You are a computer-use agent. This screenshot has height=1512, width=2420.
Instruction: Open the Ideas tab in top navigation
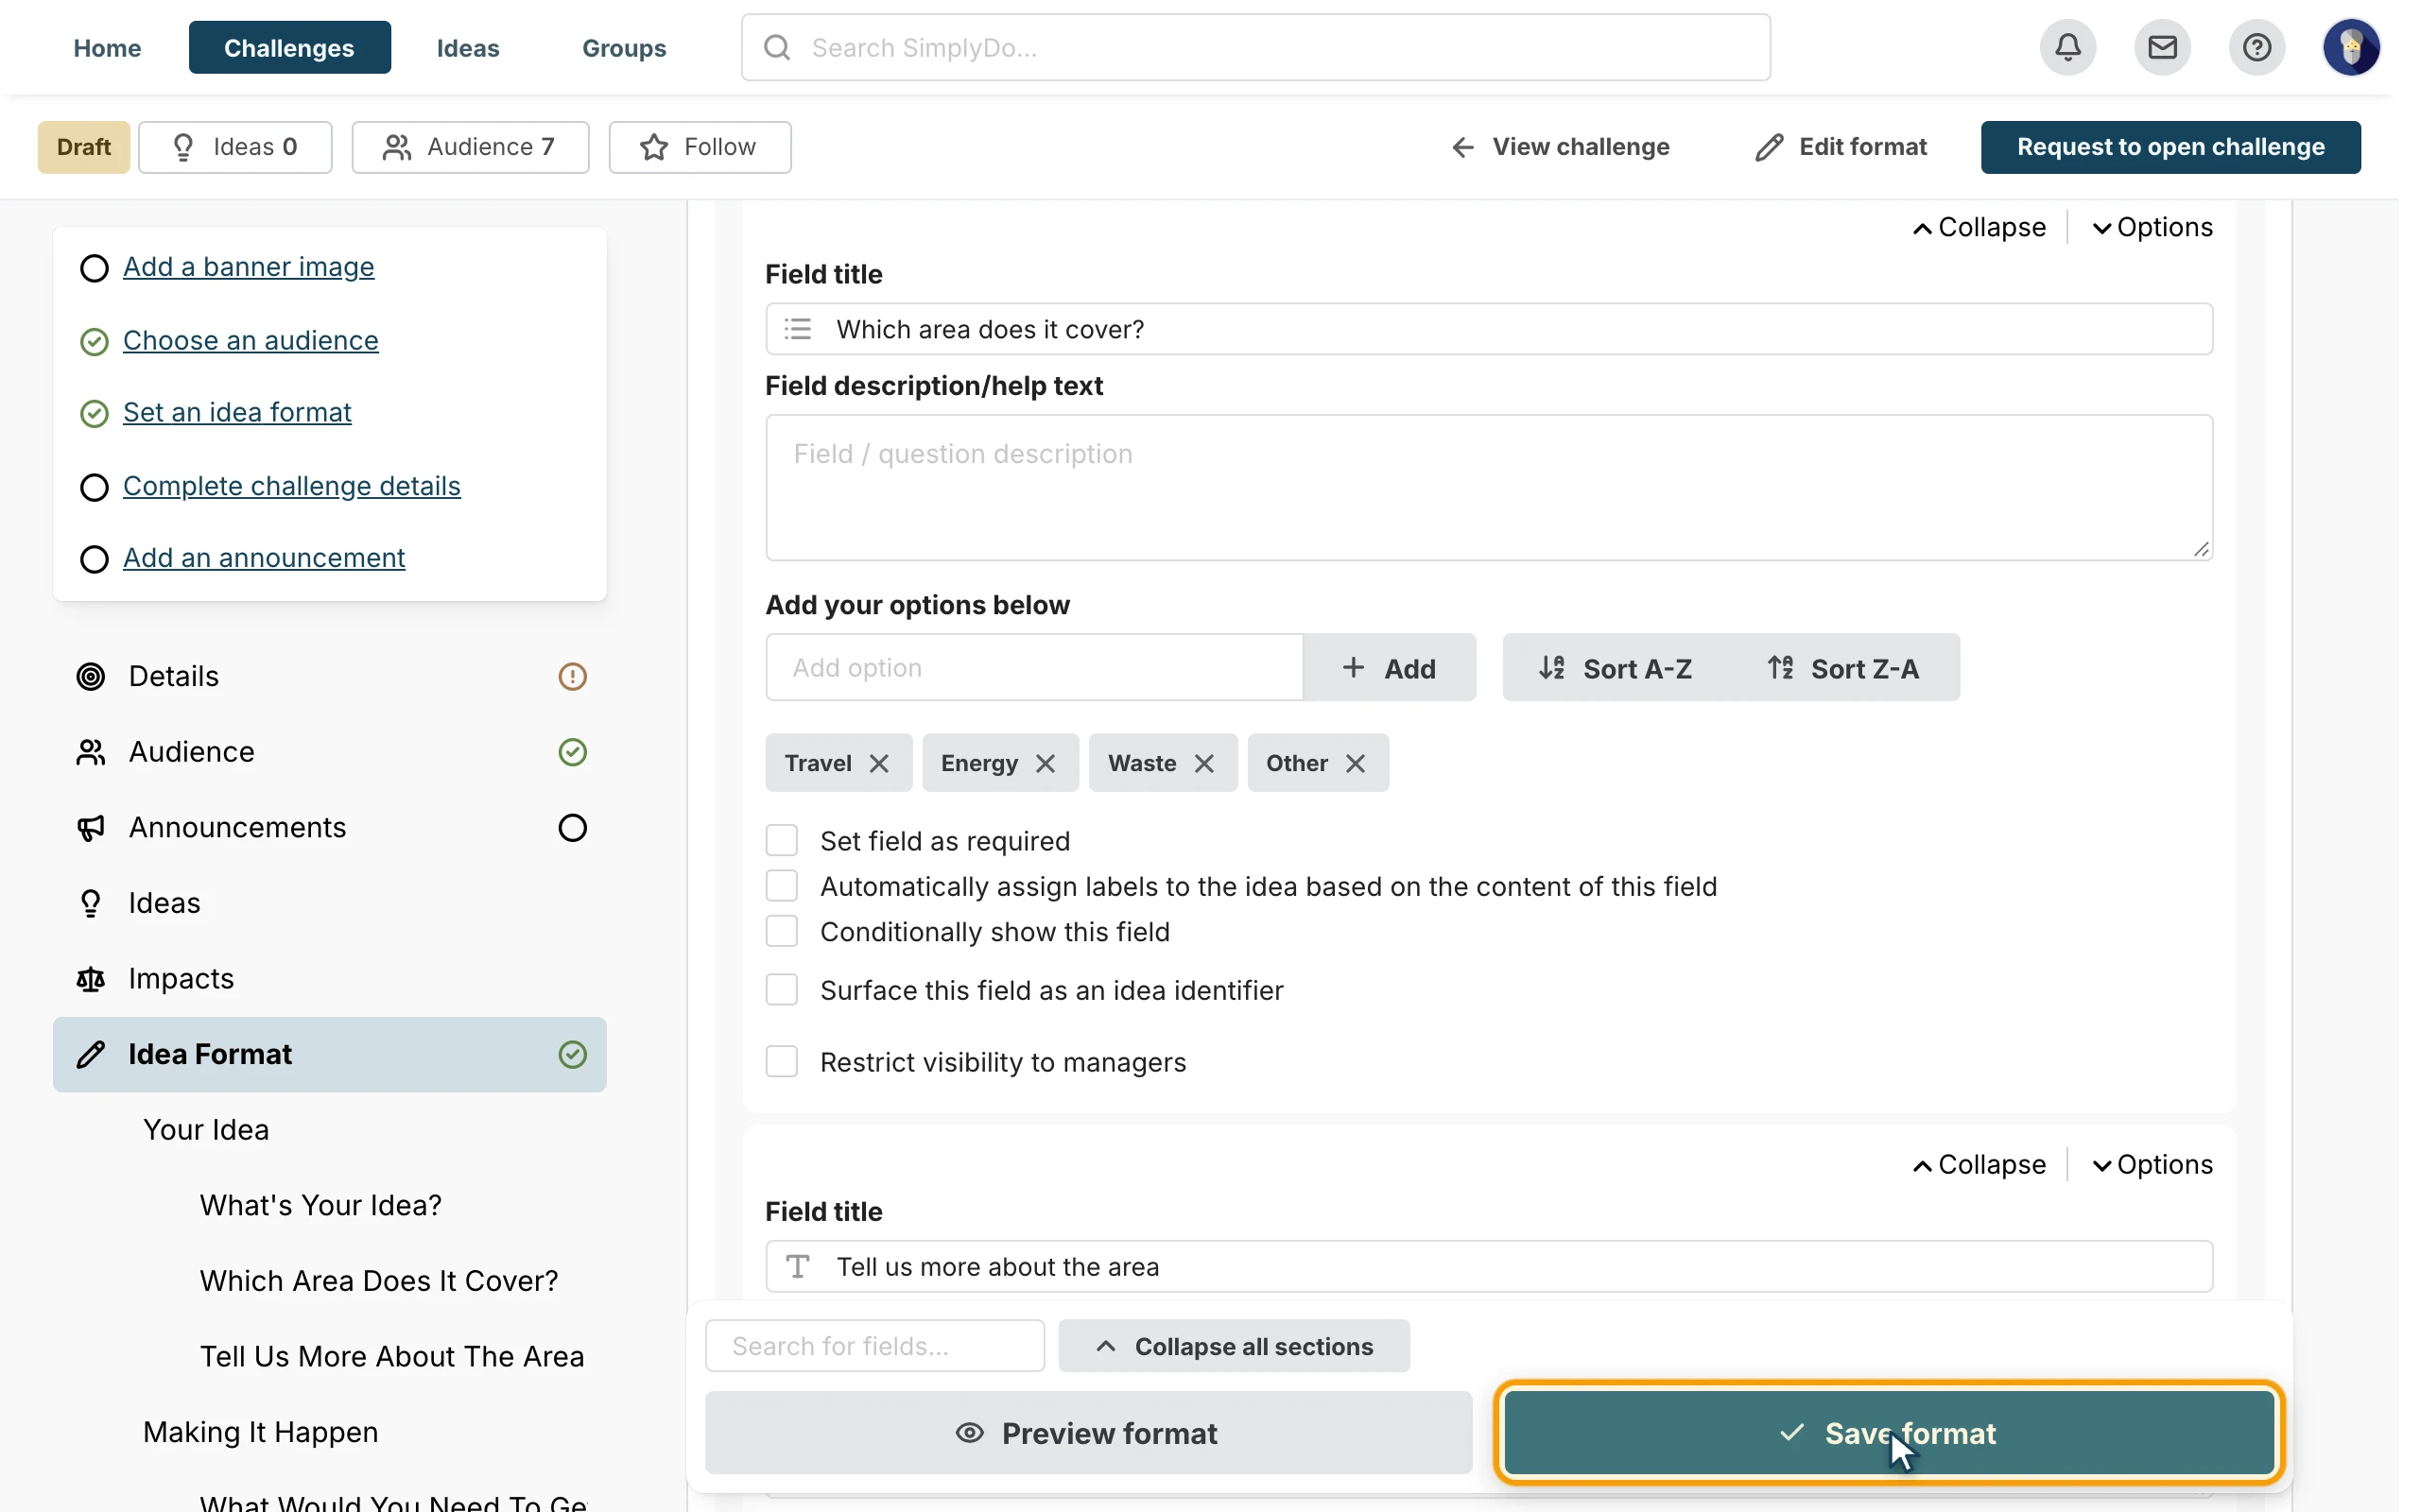(468, 47)
